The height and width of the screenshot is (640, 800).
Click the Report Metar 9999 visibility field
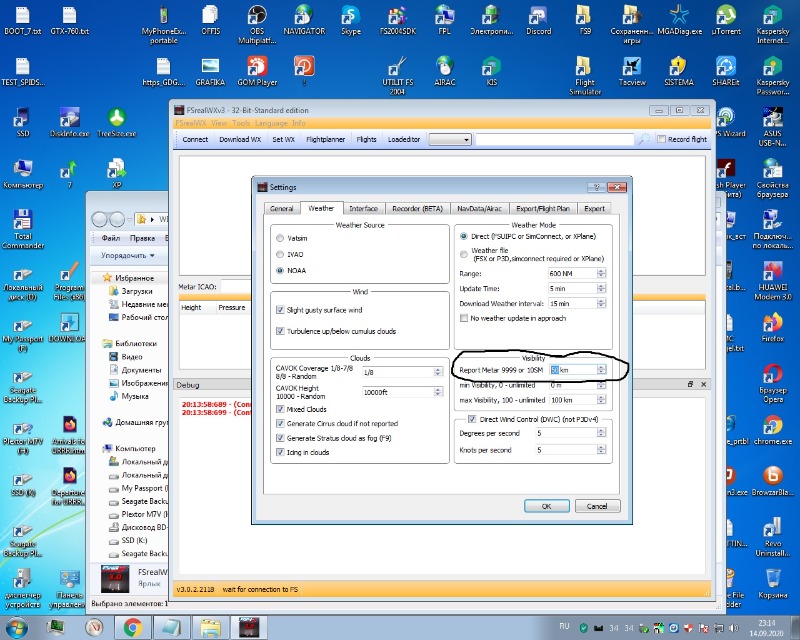[570, 369]
